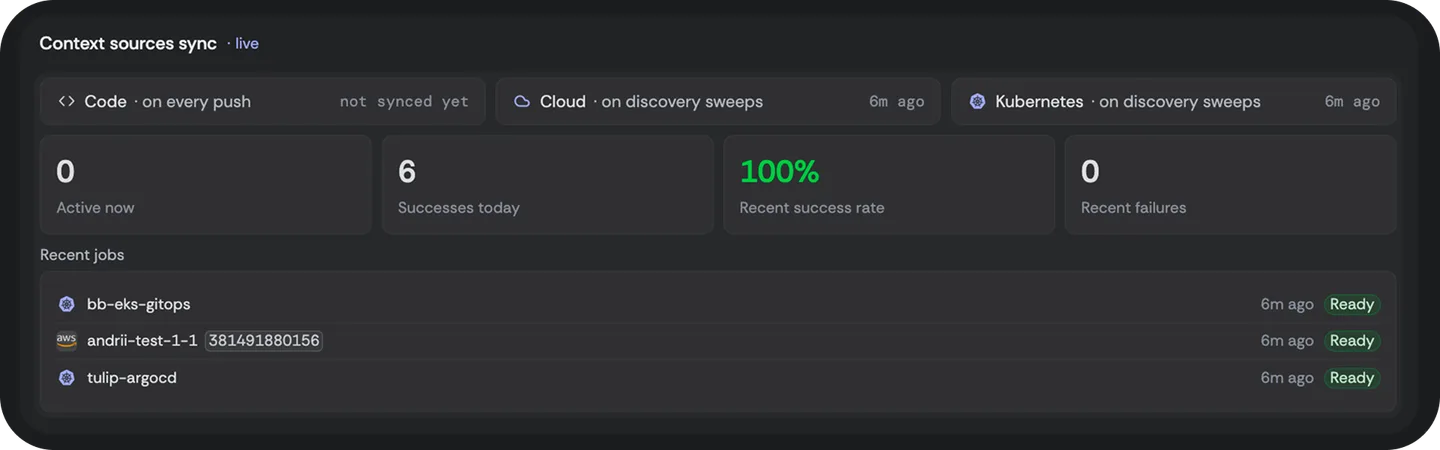This screenshot has width=1440, height=450.
Task: Click the "Context sources sync" heading
Action: coord(128,44)
